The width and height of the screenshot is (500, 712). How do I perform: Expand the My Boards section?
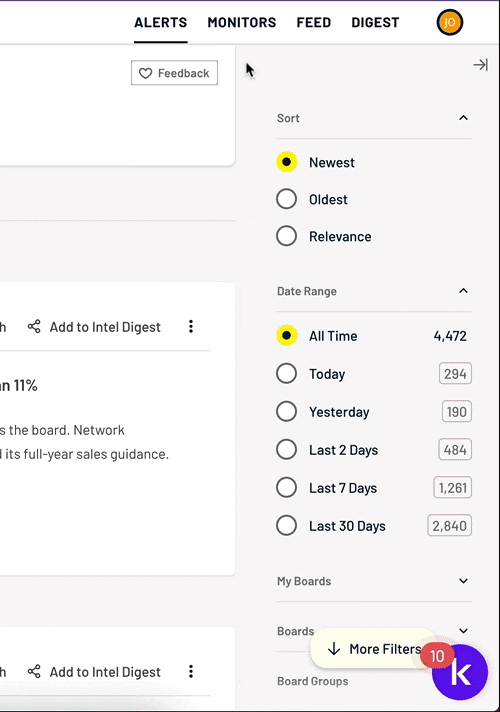(x=374, y=581)
